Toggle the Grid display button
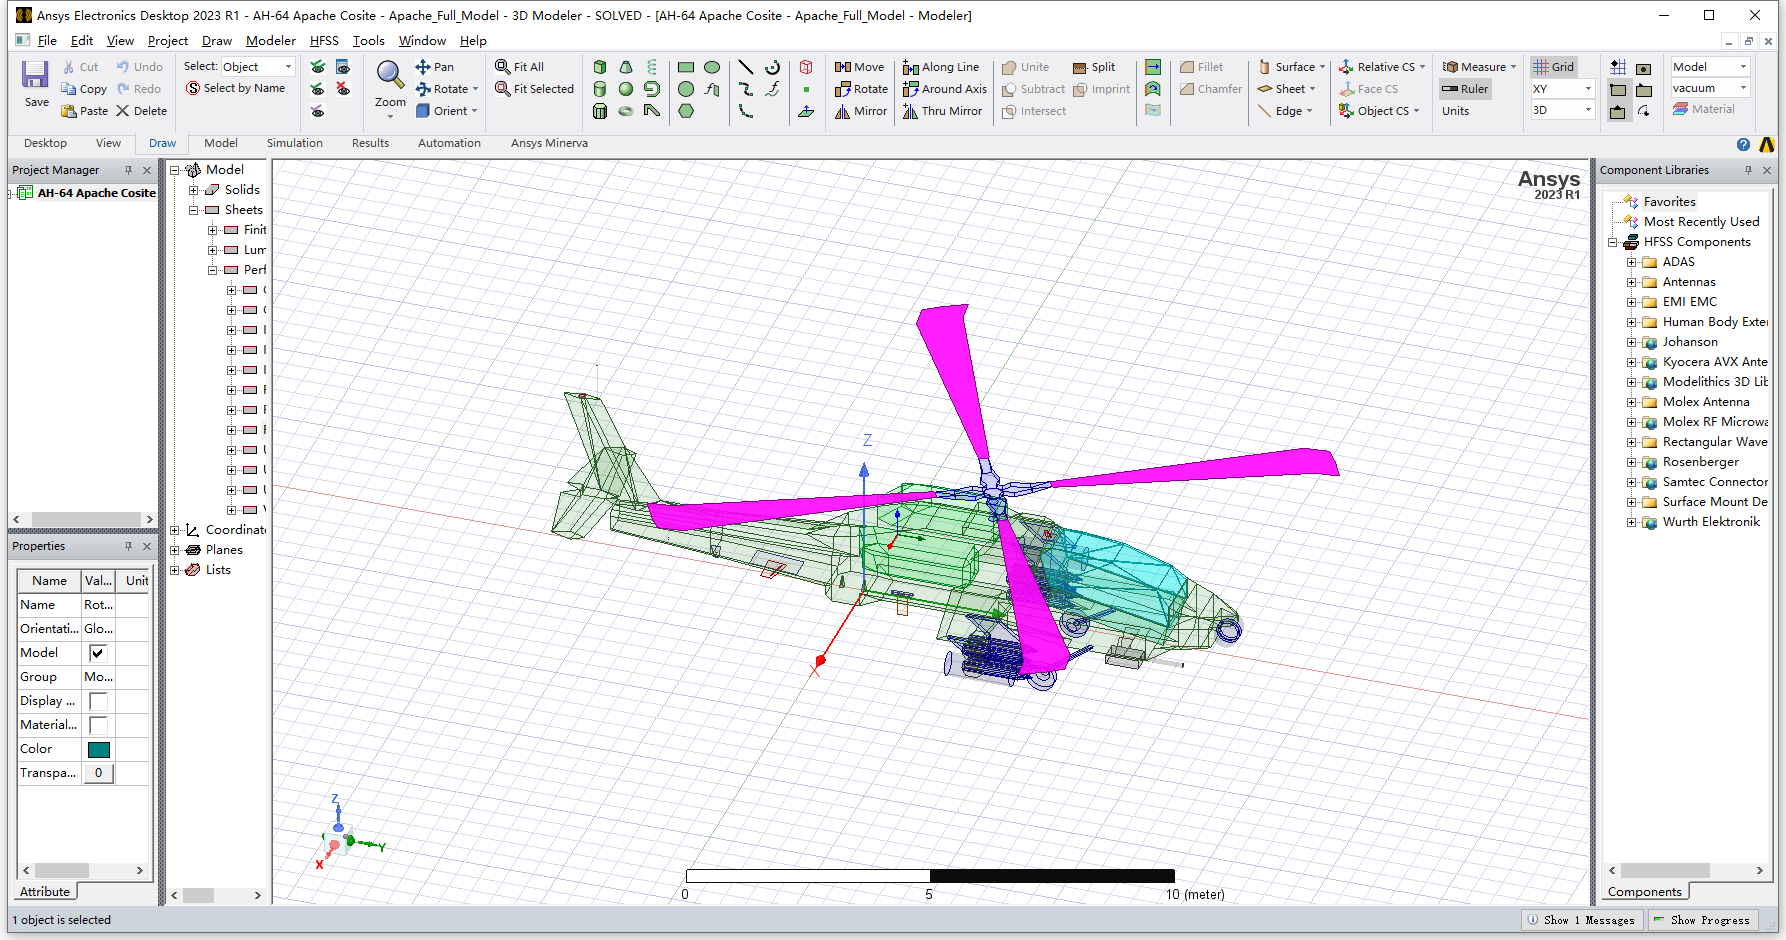 pyautogui.click(x=1553, y=67)
